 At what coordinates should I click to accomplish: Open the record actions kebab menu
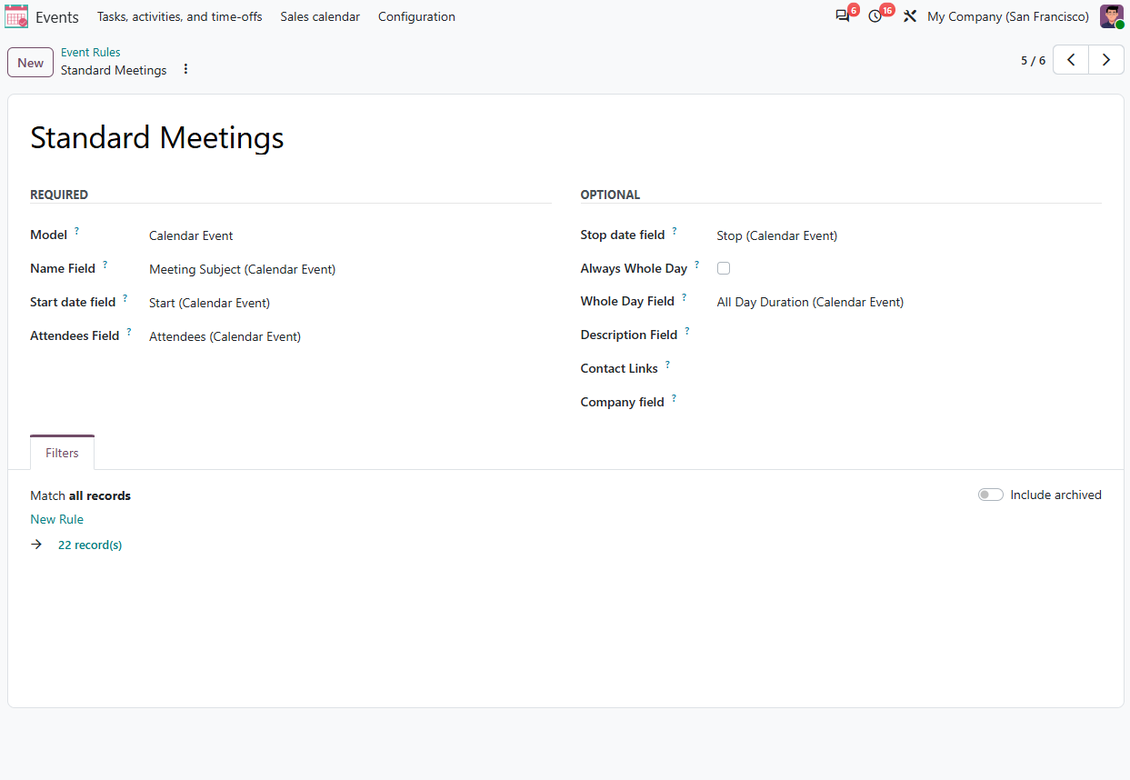click(186, 69)
